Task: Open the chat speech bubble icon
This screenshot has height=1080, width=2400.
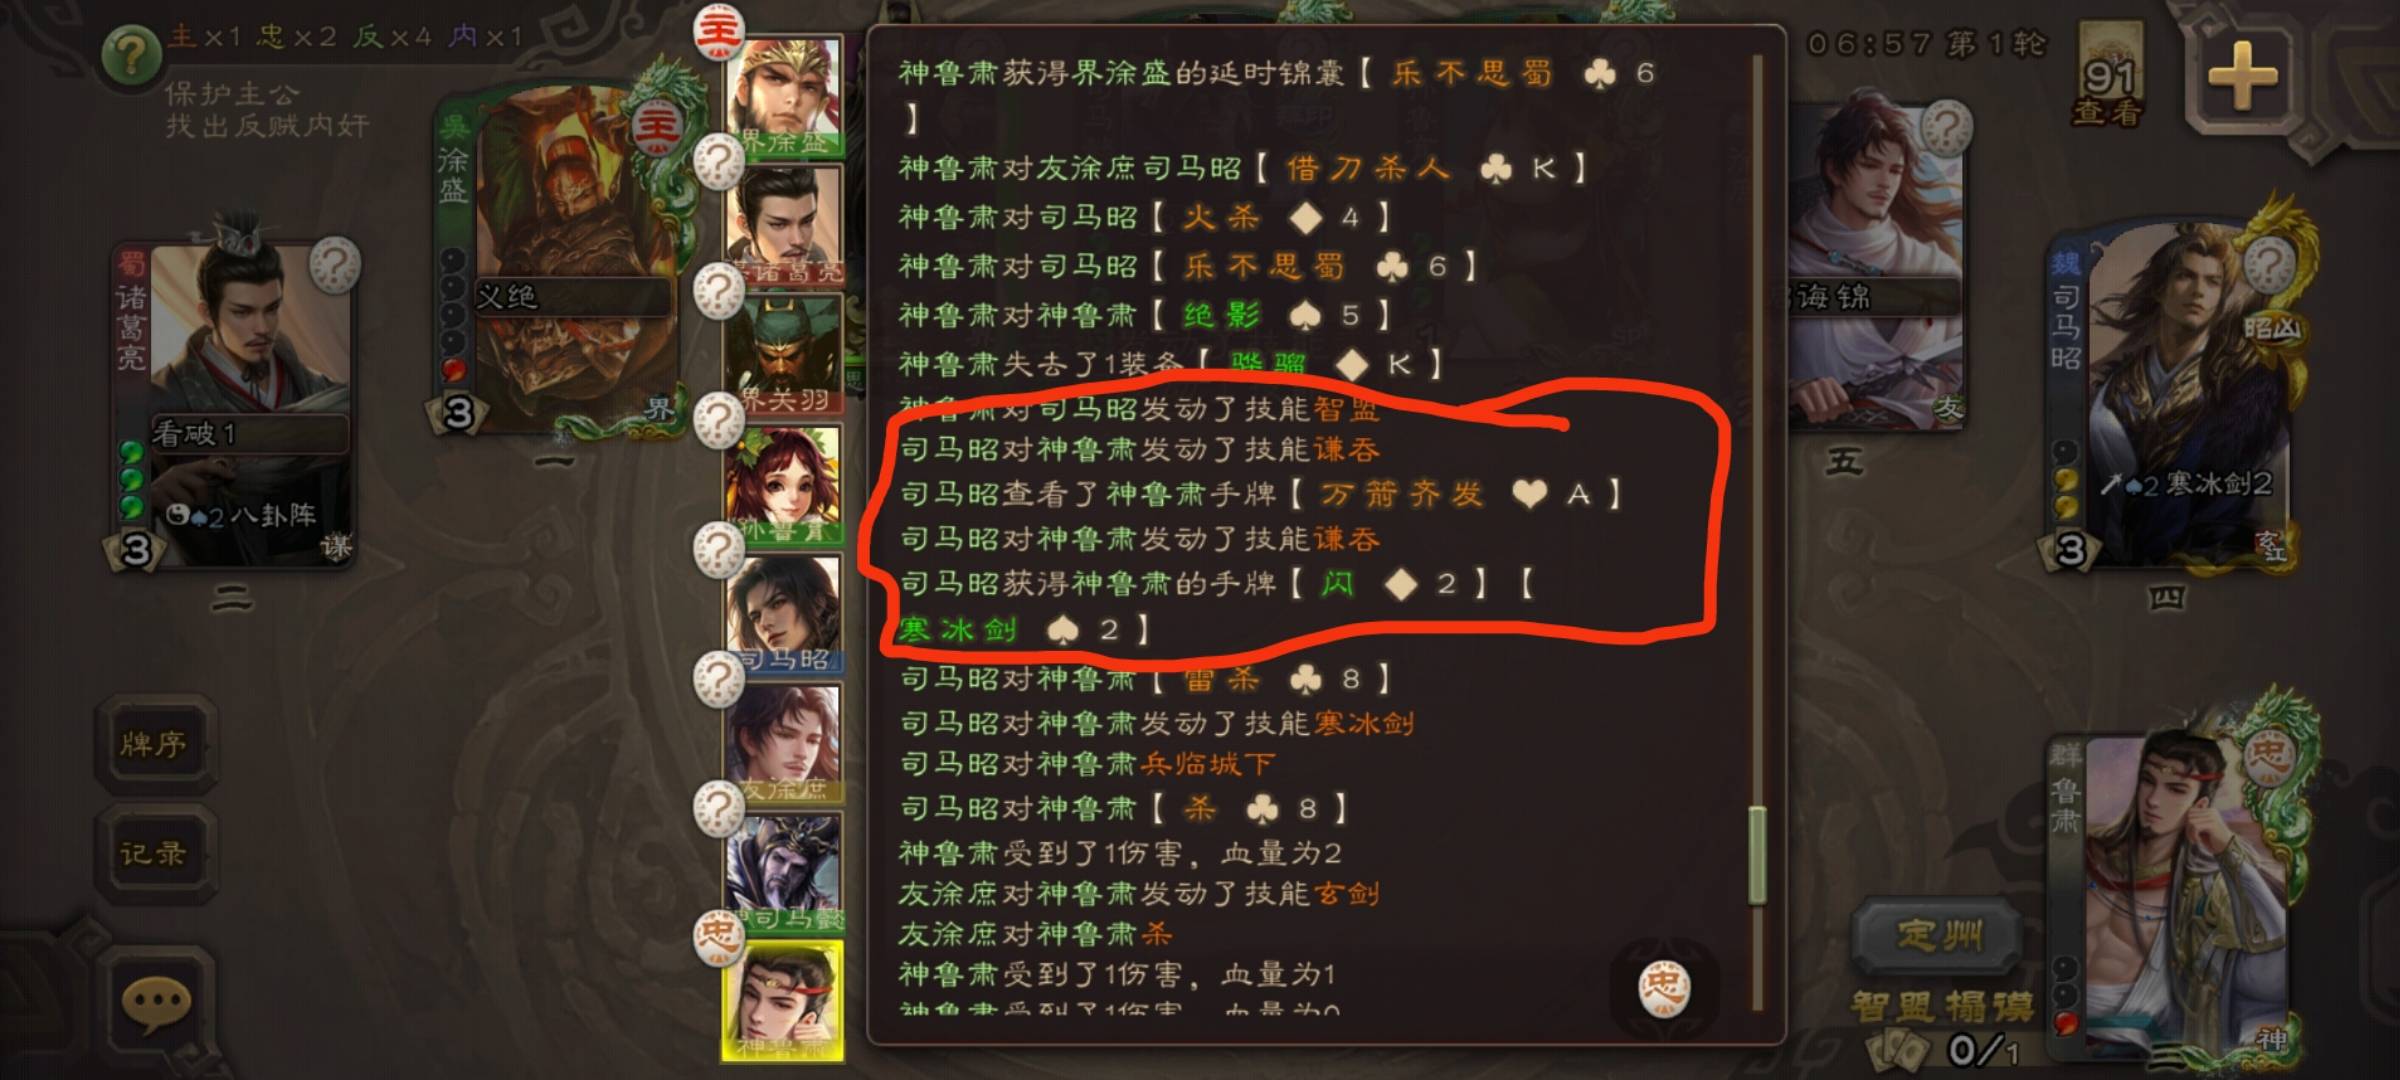Action: [x=155, y=1003]
